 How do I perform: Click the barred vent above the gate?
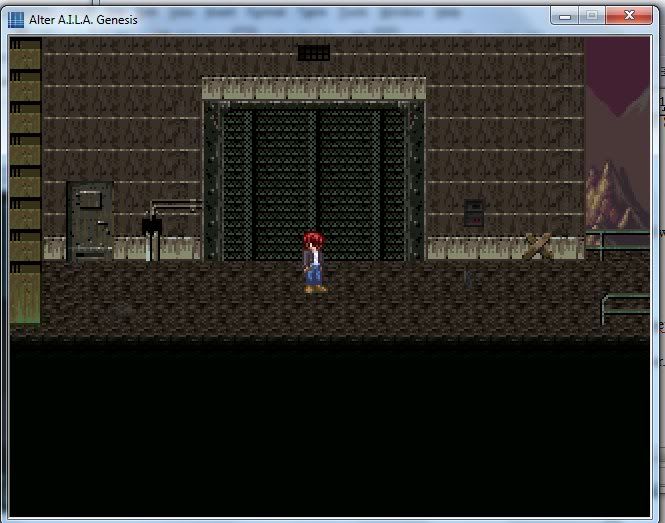(314, 53)
